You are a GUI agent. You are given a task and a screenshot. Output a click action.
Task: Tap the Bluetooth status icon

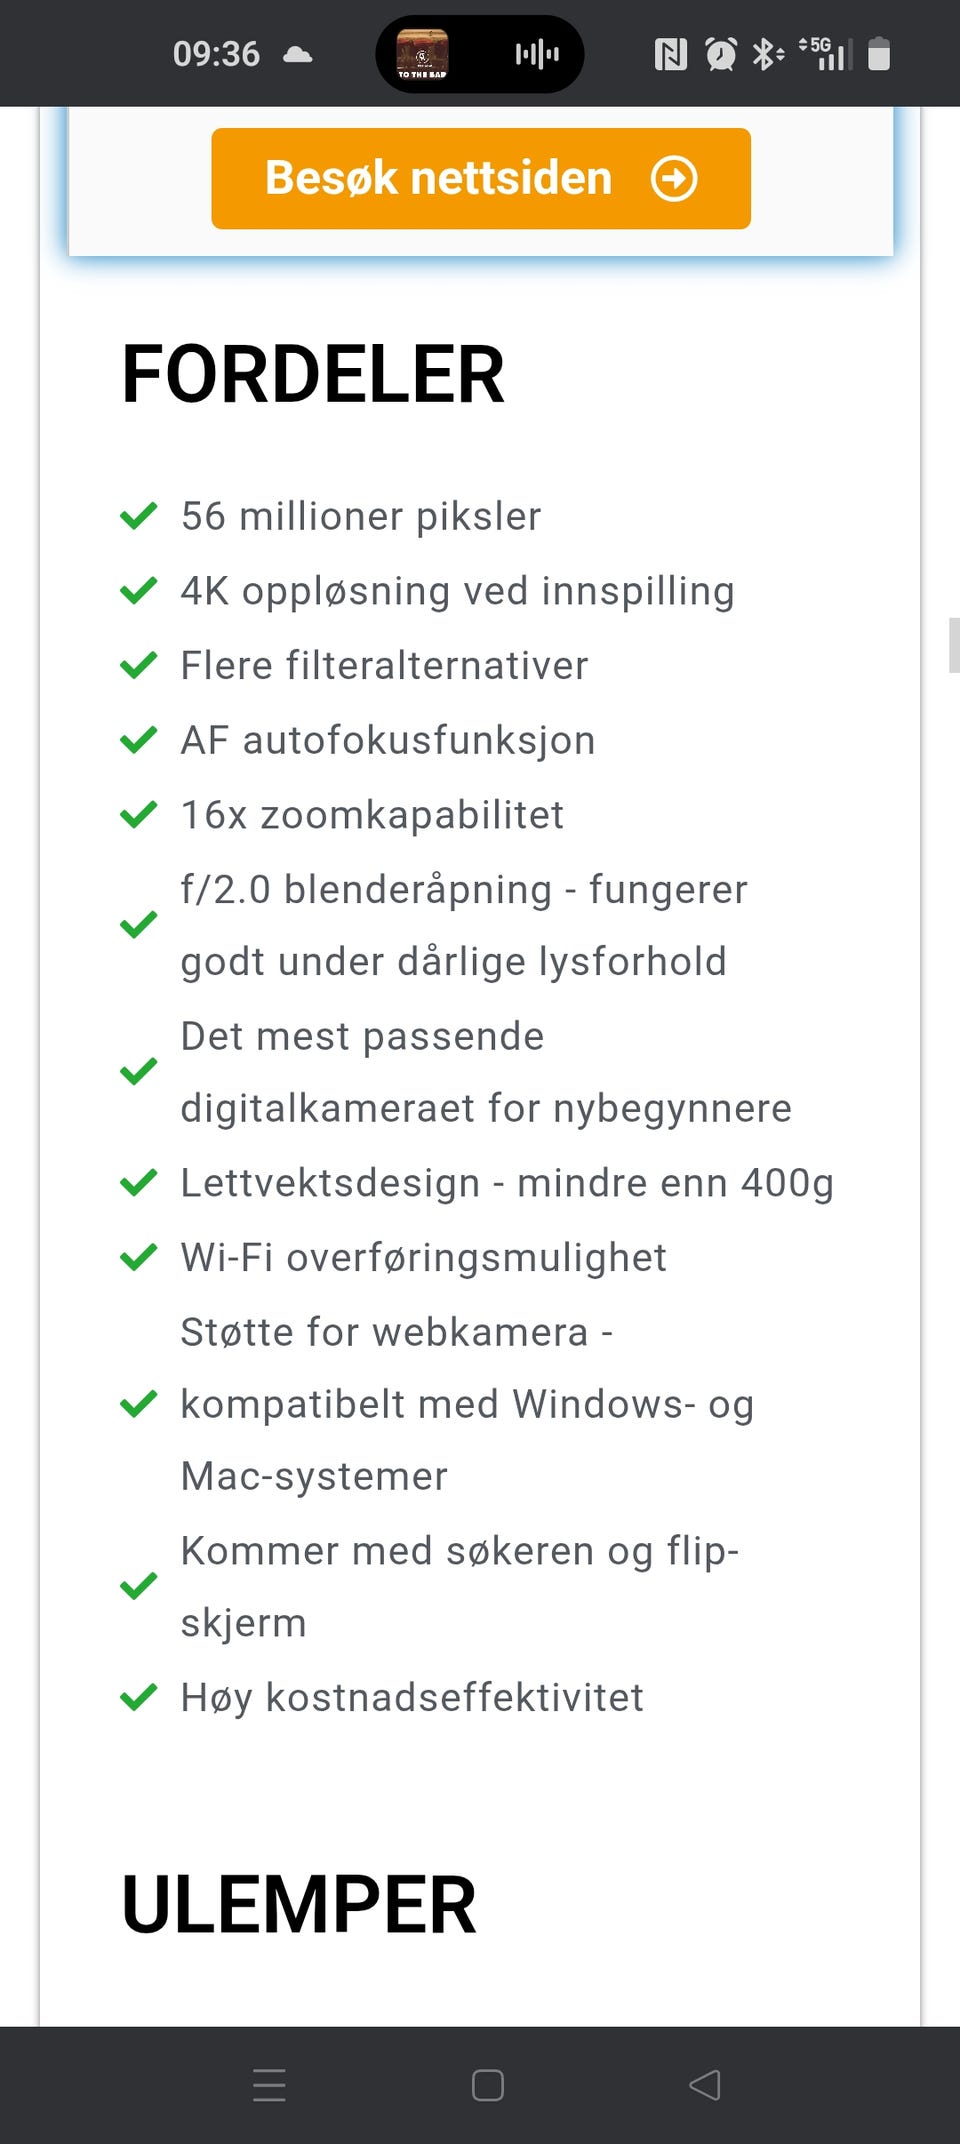[767, 54]
